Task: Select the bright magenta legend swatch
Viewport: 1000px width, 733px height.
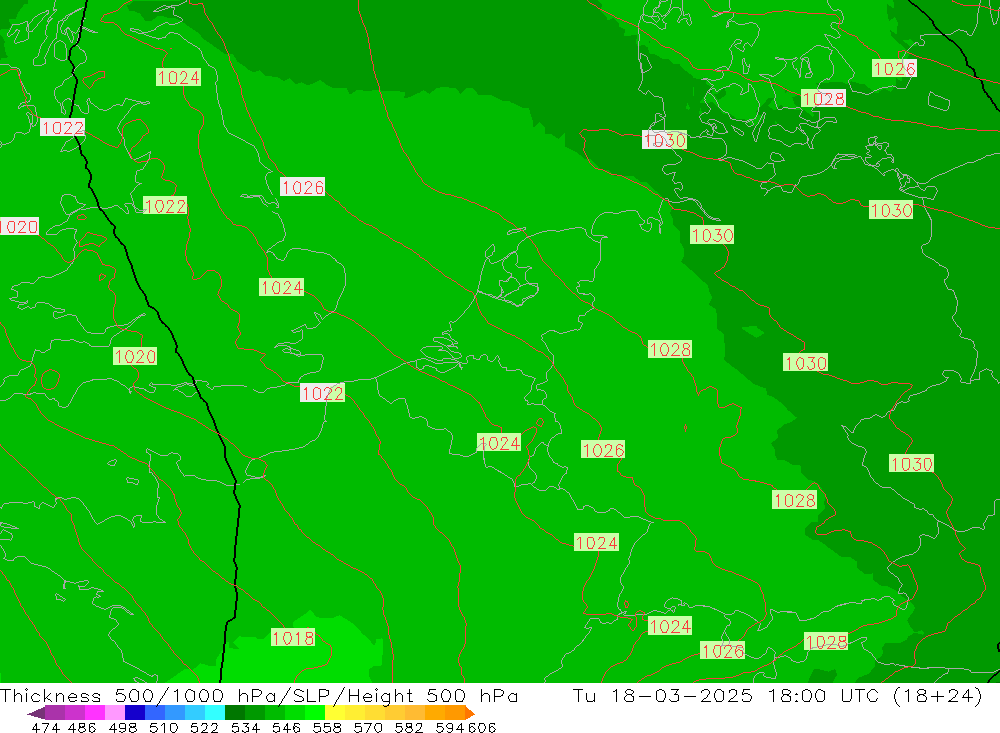Action: 93,713
